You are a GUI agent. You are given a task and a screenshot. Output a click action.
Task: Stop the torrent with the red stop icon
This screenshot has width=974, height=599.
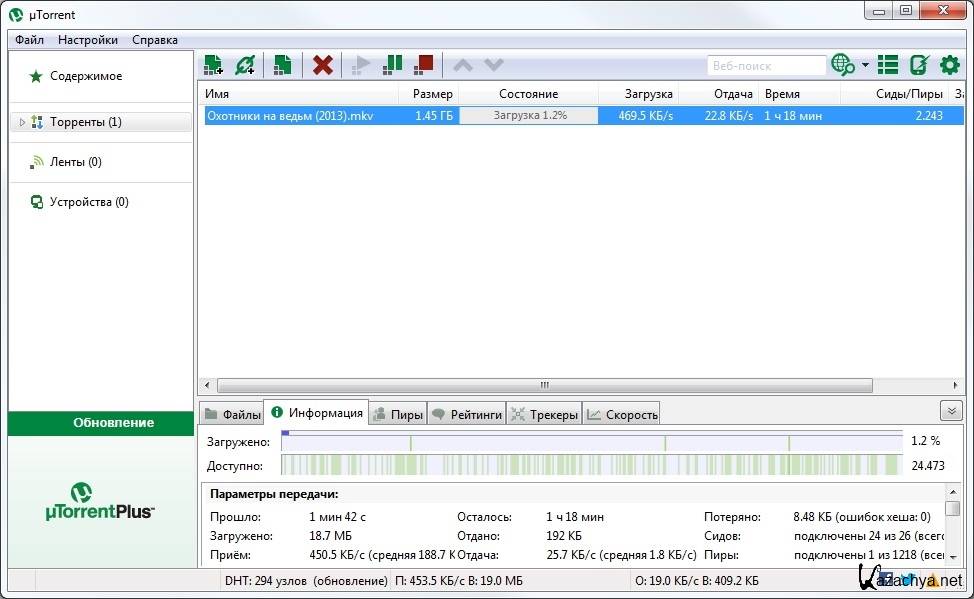click(424, 65)
